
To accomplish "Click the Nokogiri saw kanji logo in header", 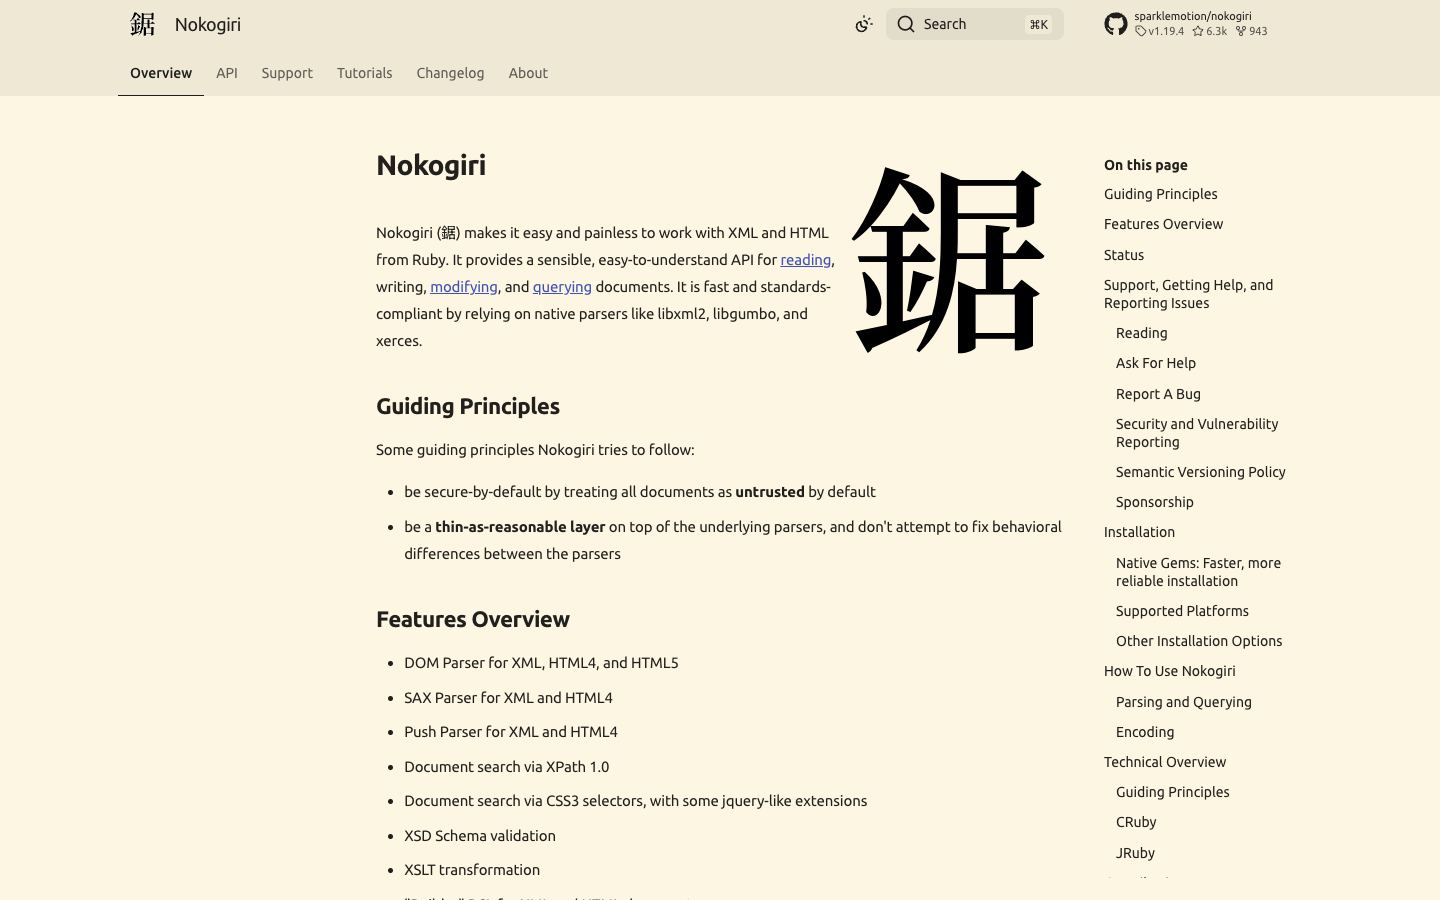I will pyautogui.click(x=142, y=24).
